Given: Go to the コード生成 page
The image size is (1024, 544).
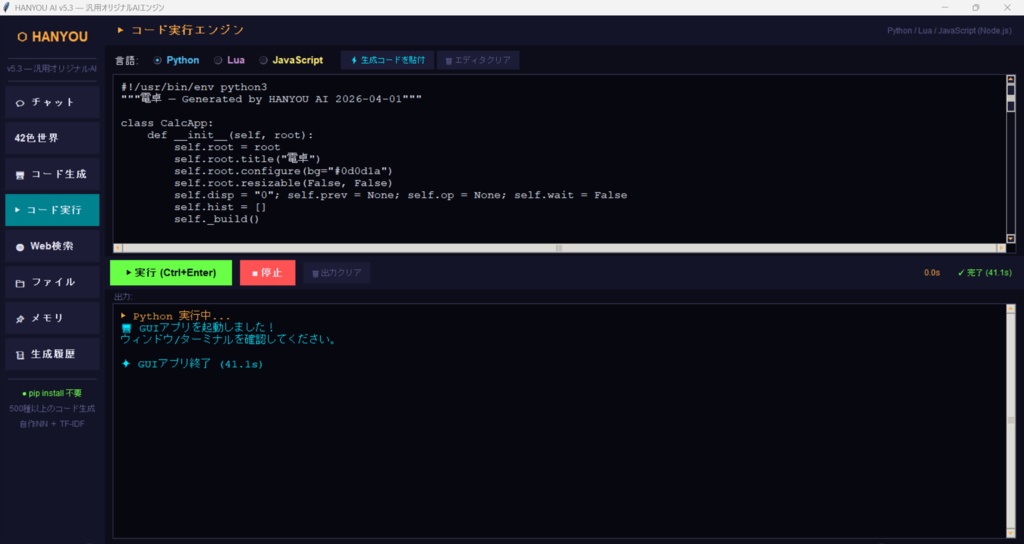Looking at the screenshot, I should [x=52, y=174].
